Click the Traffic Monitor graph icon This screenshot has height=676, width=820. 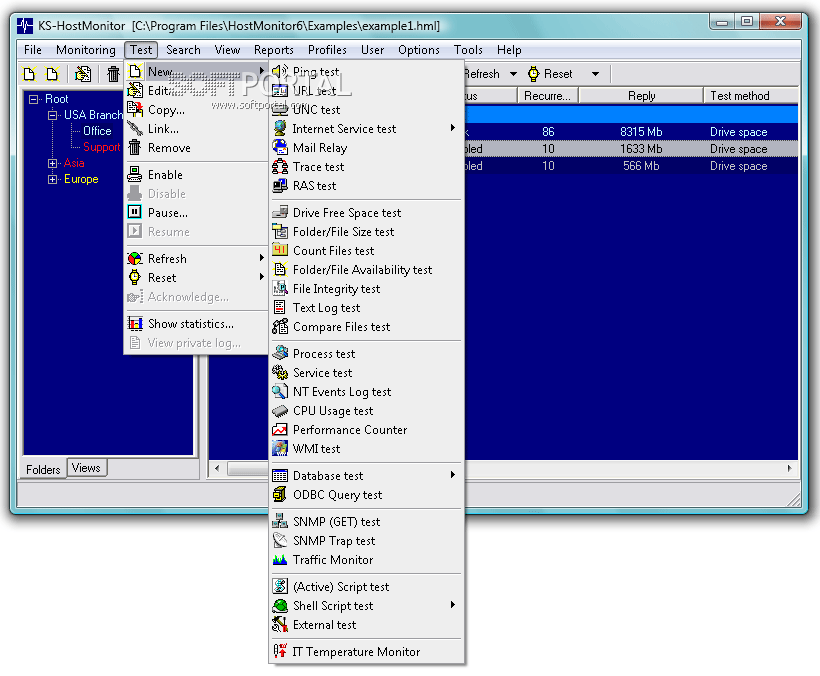coord(280,559)
